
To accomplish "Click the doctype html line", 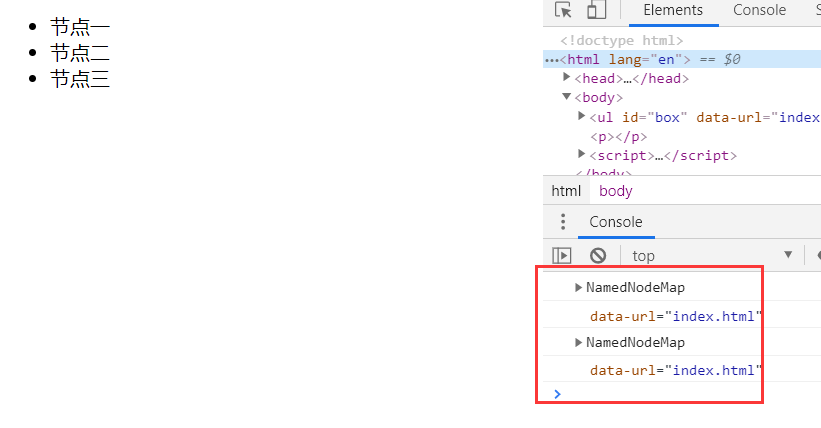I will pyautogui.click(x=622, y=40).
